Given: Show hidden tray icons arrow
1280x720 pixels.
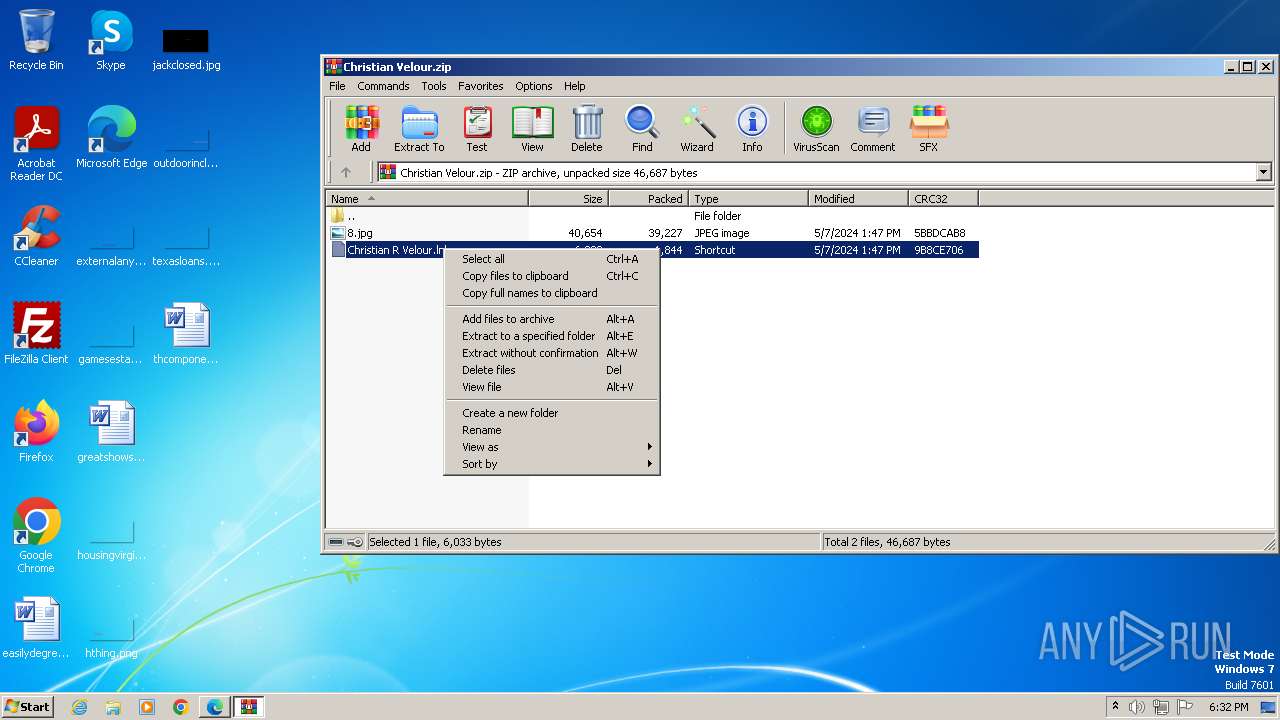Looking at the screenshot, I should 1115,706.
